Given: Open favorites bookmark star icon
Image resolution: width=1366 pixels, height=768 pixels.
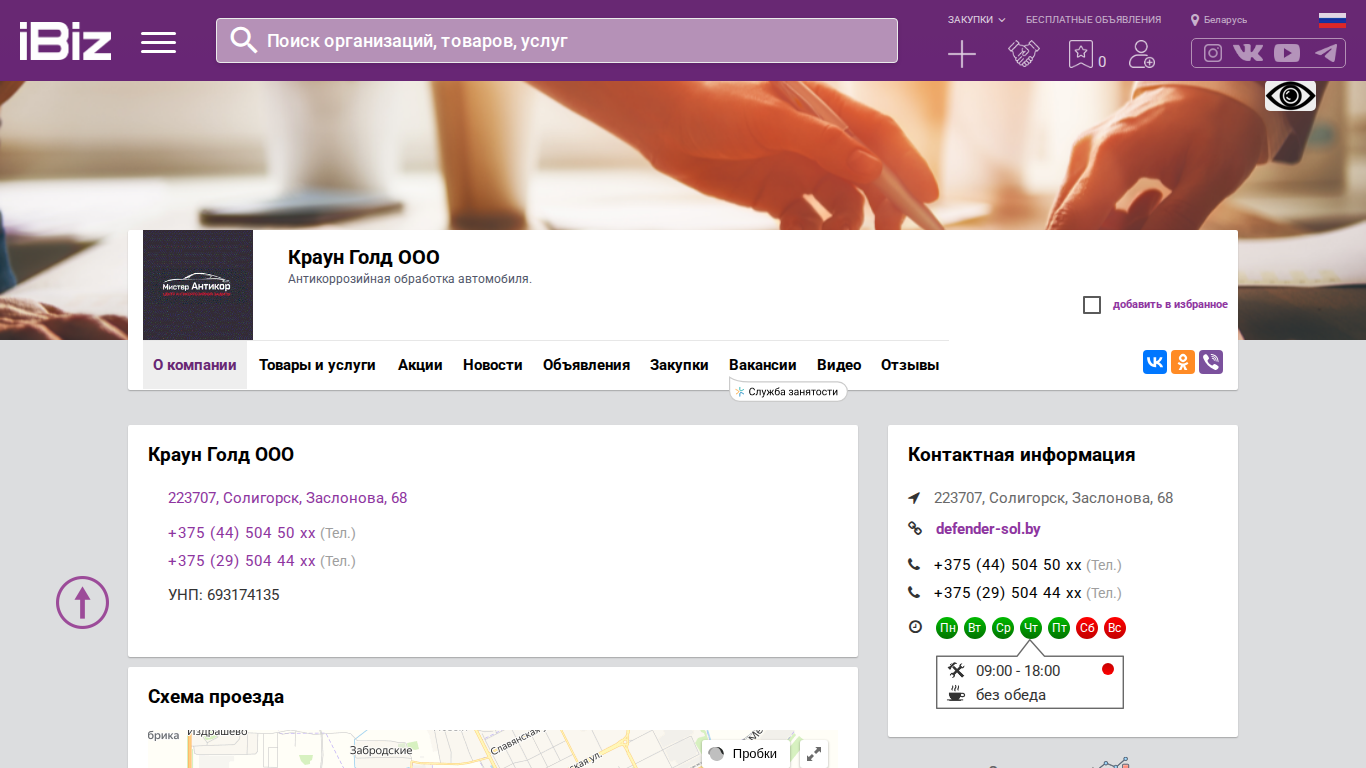Looking at the screenshot, I should coord(1081,54).
